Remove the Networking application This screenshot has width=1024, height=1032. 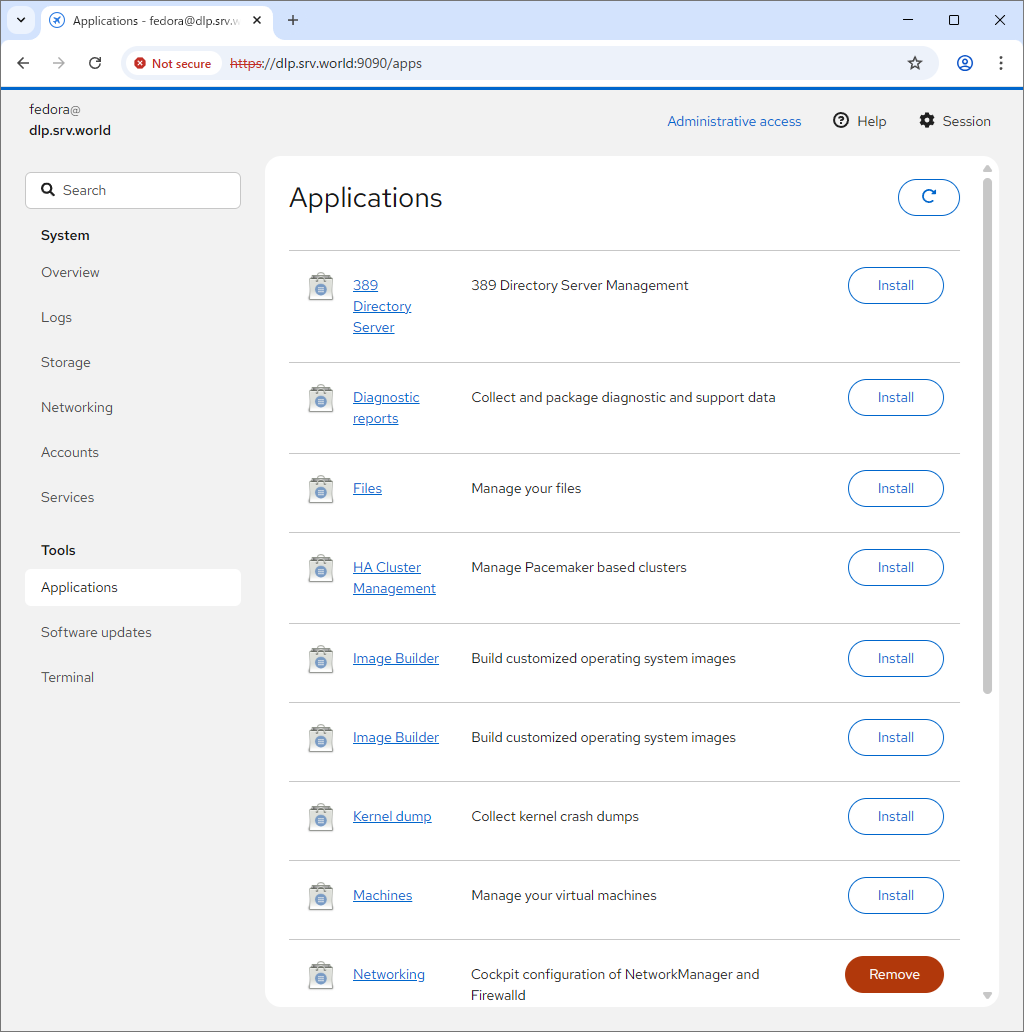tap(894, 974)
